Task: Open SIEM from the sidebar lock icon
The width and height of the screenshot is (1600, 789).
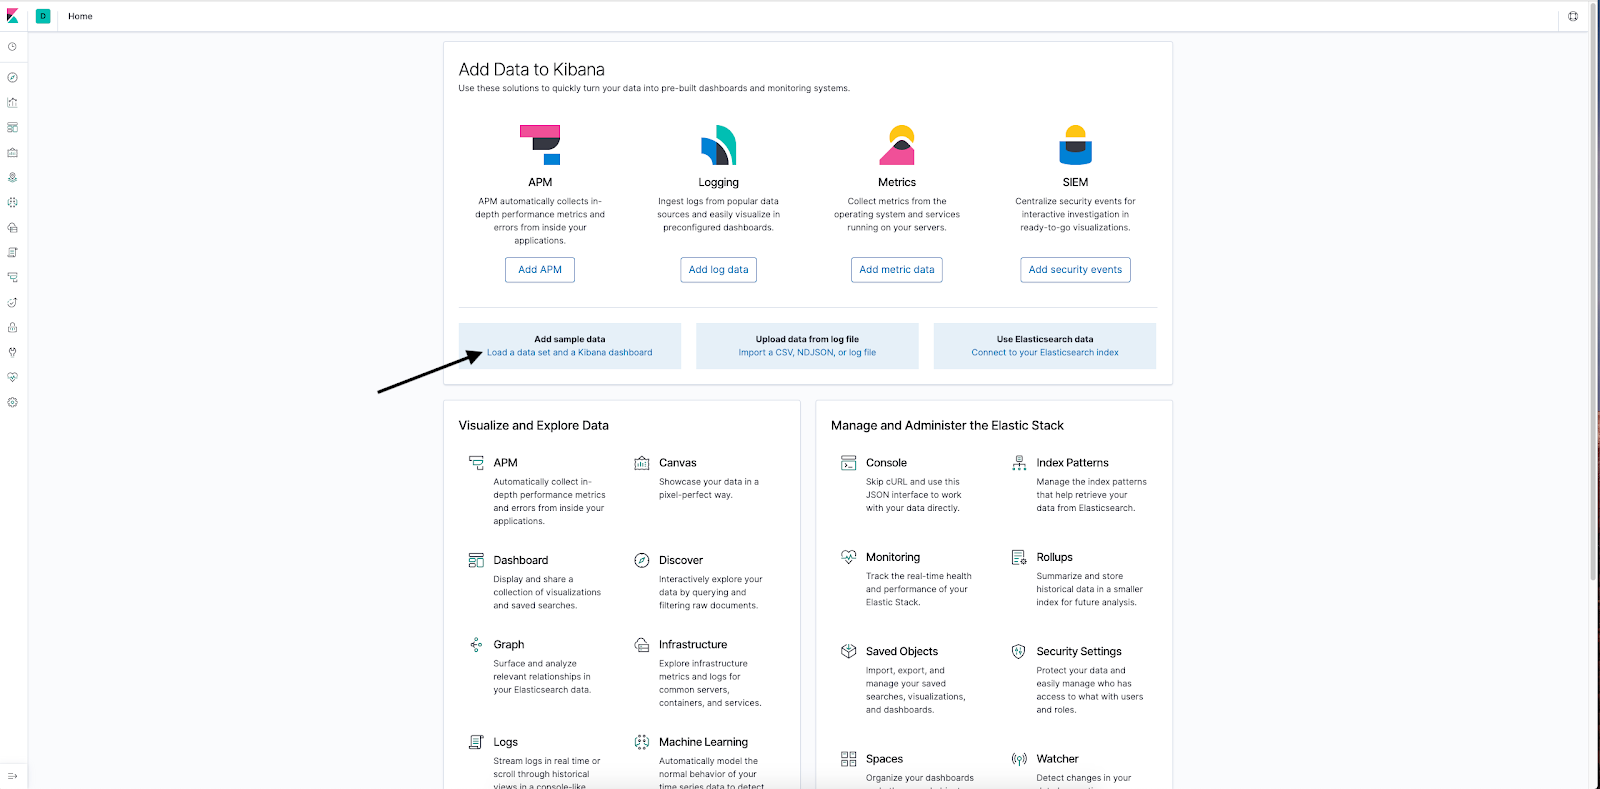Action: (12, 327)
